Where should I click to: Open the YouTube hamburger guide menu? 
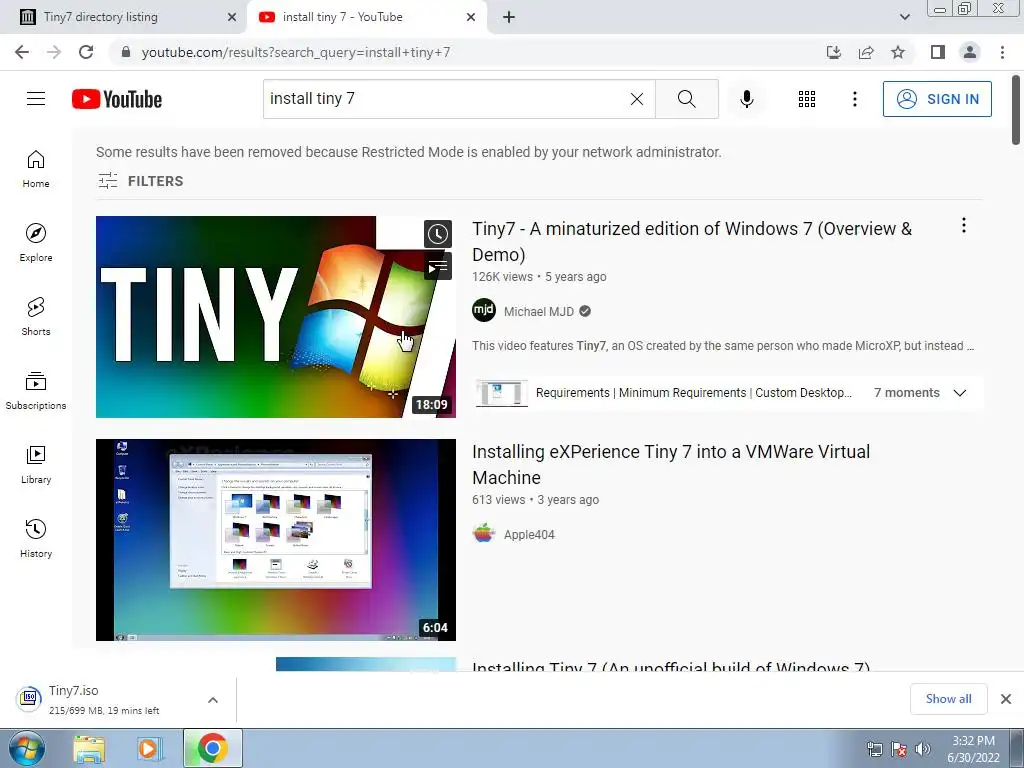(36, 99)
